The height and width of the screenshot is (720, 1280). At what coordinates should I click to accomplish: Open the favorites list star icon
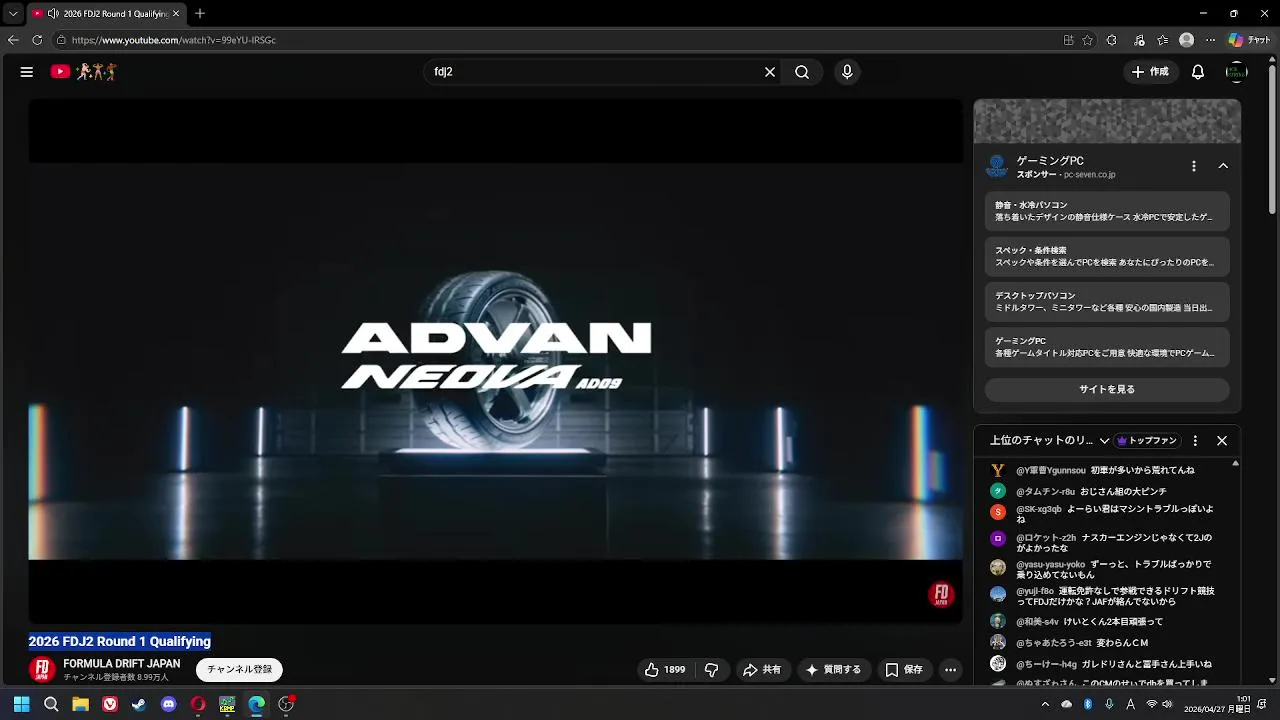(1162, 40)
